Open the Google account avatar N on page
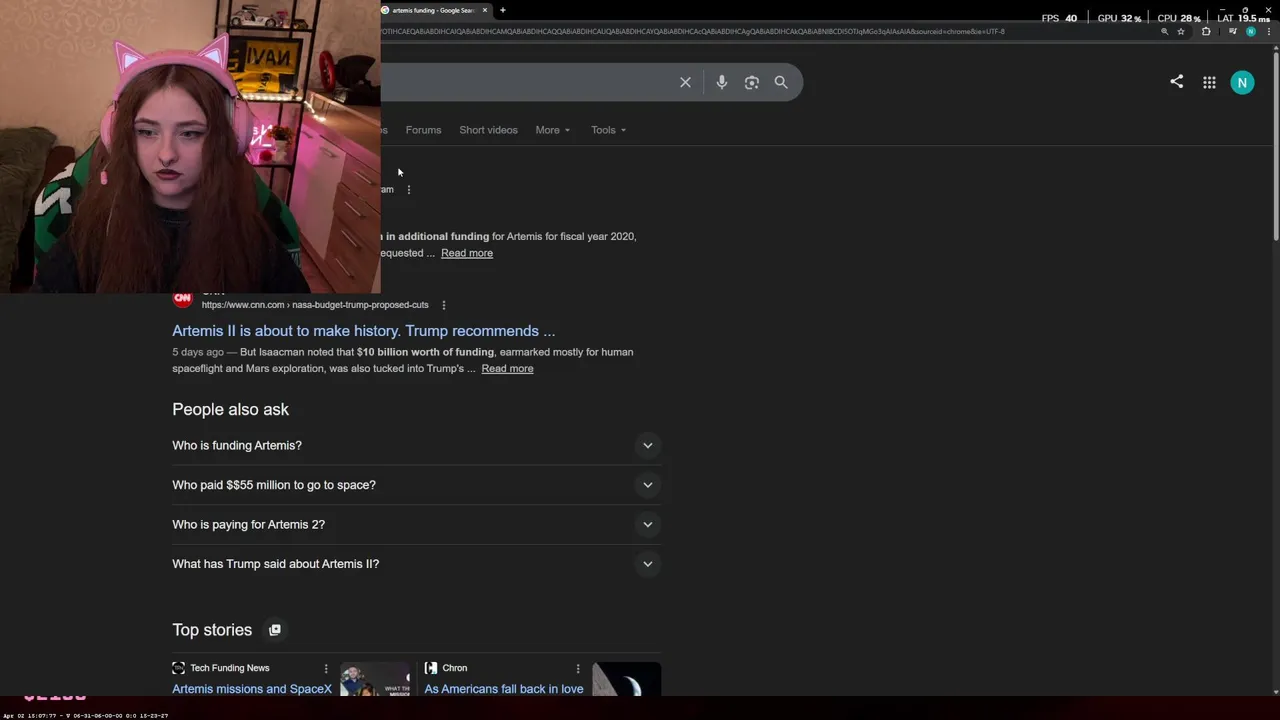 point(1242,83)
